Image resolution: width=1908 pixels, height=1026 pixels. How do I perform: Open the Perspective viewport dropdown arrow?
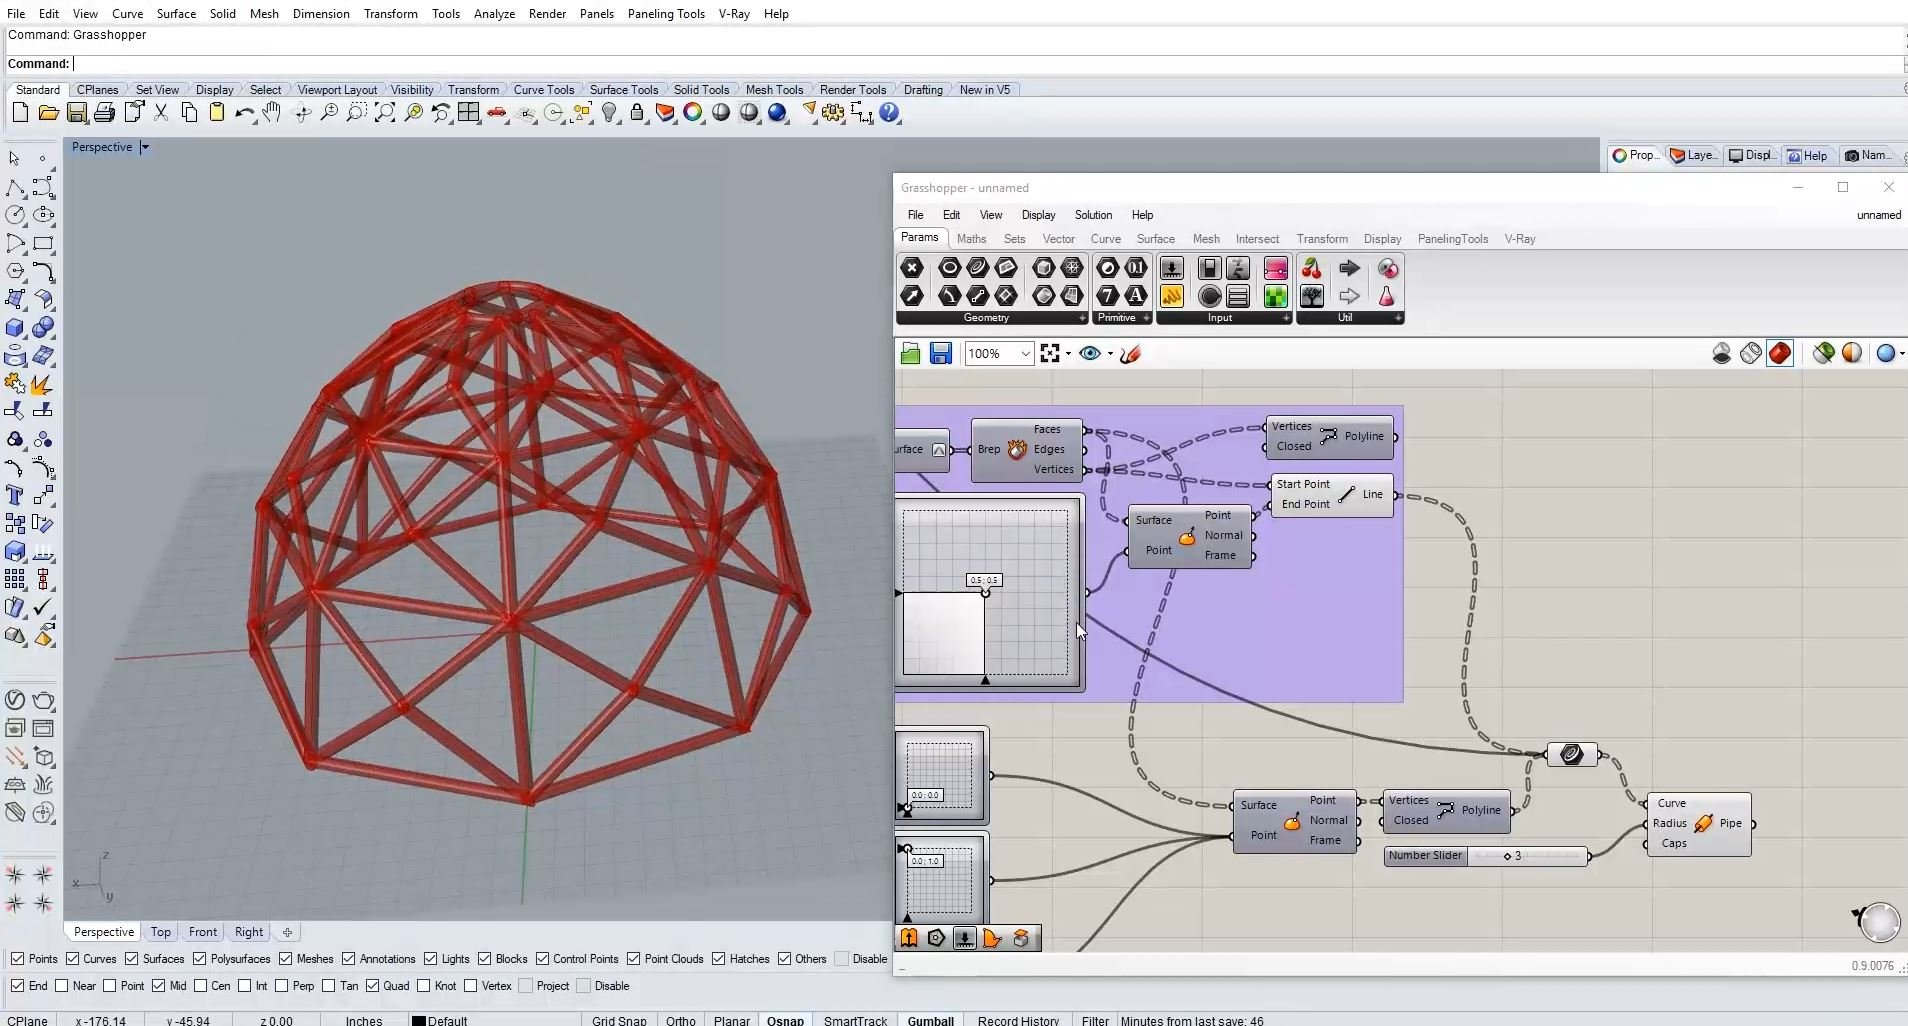point(145,147)
